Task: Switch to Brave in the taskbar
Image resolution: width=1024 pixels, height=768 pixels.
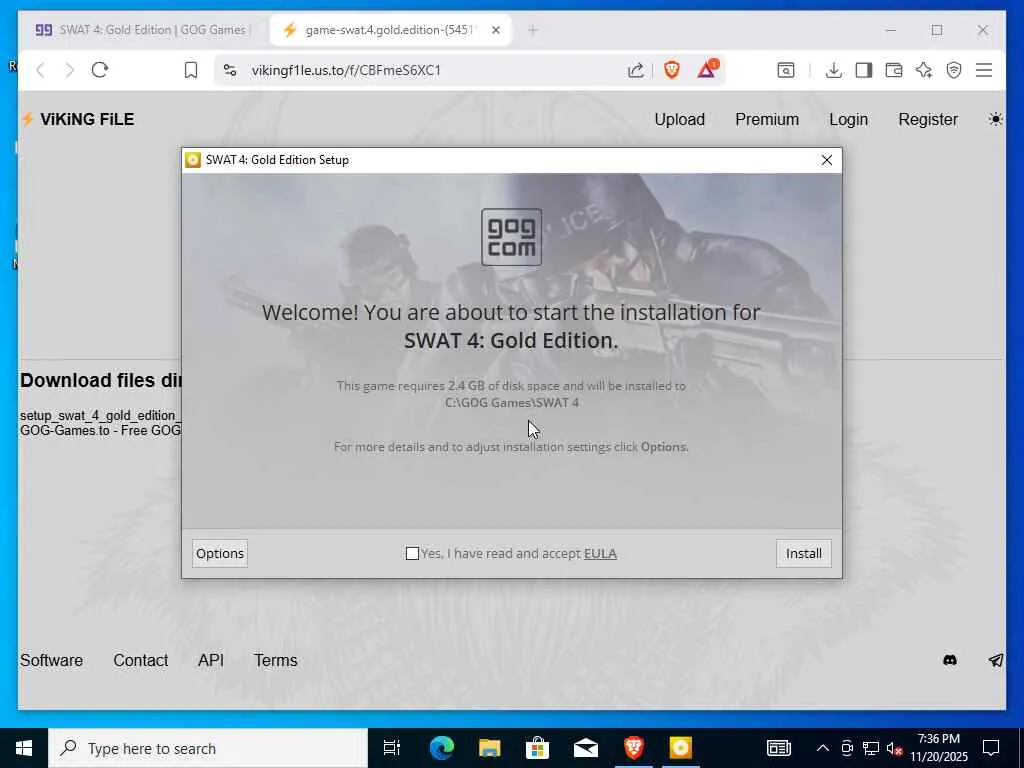Action: coord(633,748)
